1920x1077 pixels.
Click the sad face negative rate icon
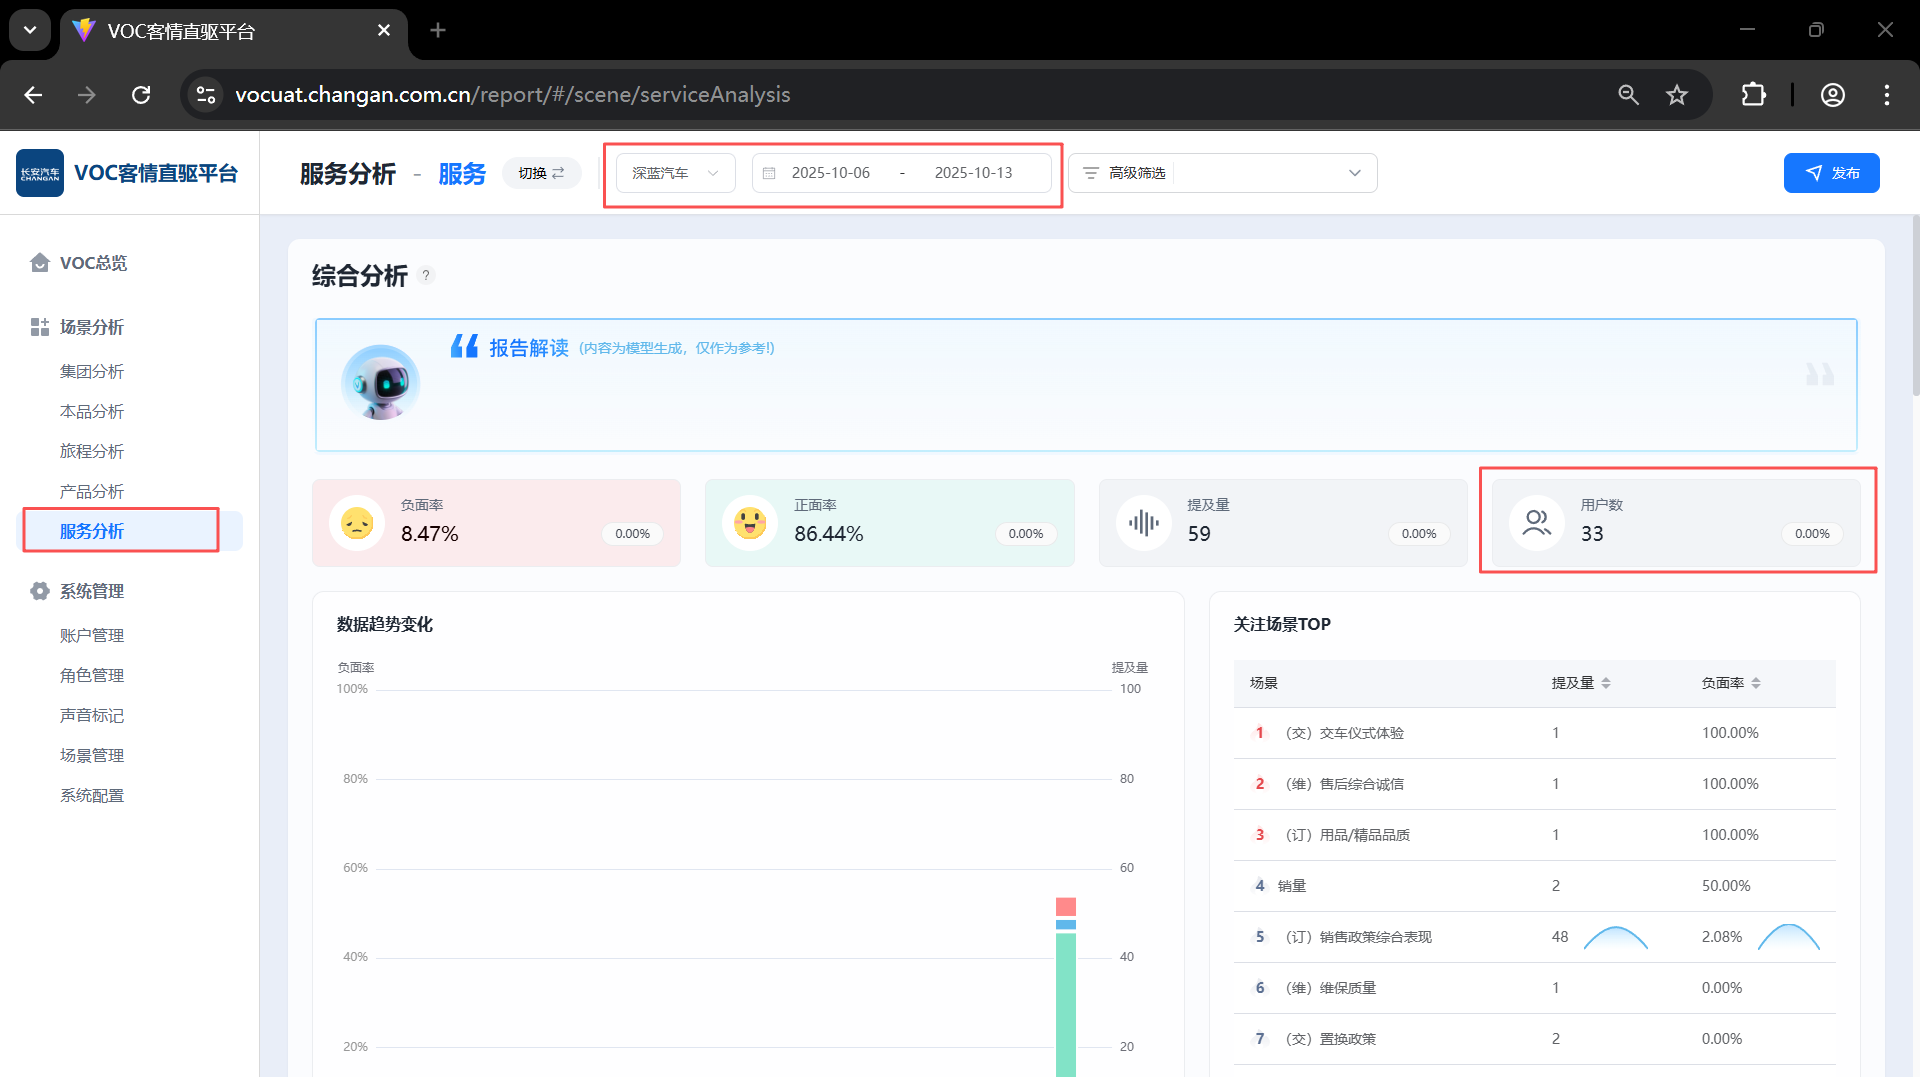coord(357,523)
